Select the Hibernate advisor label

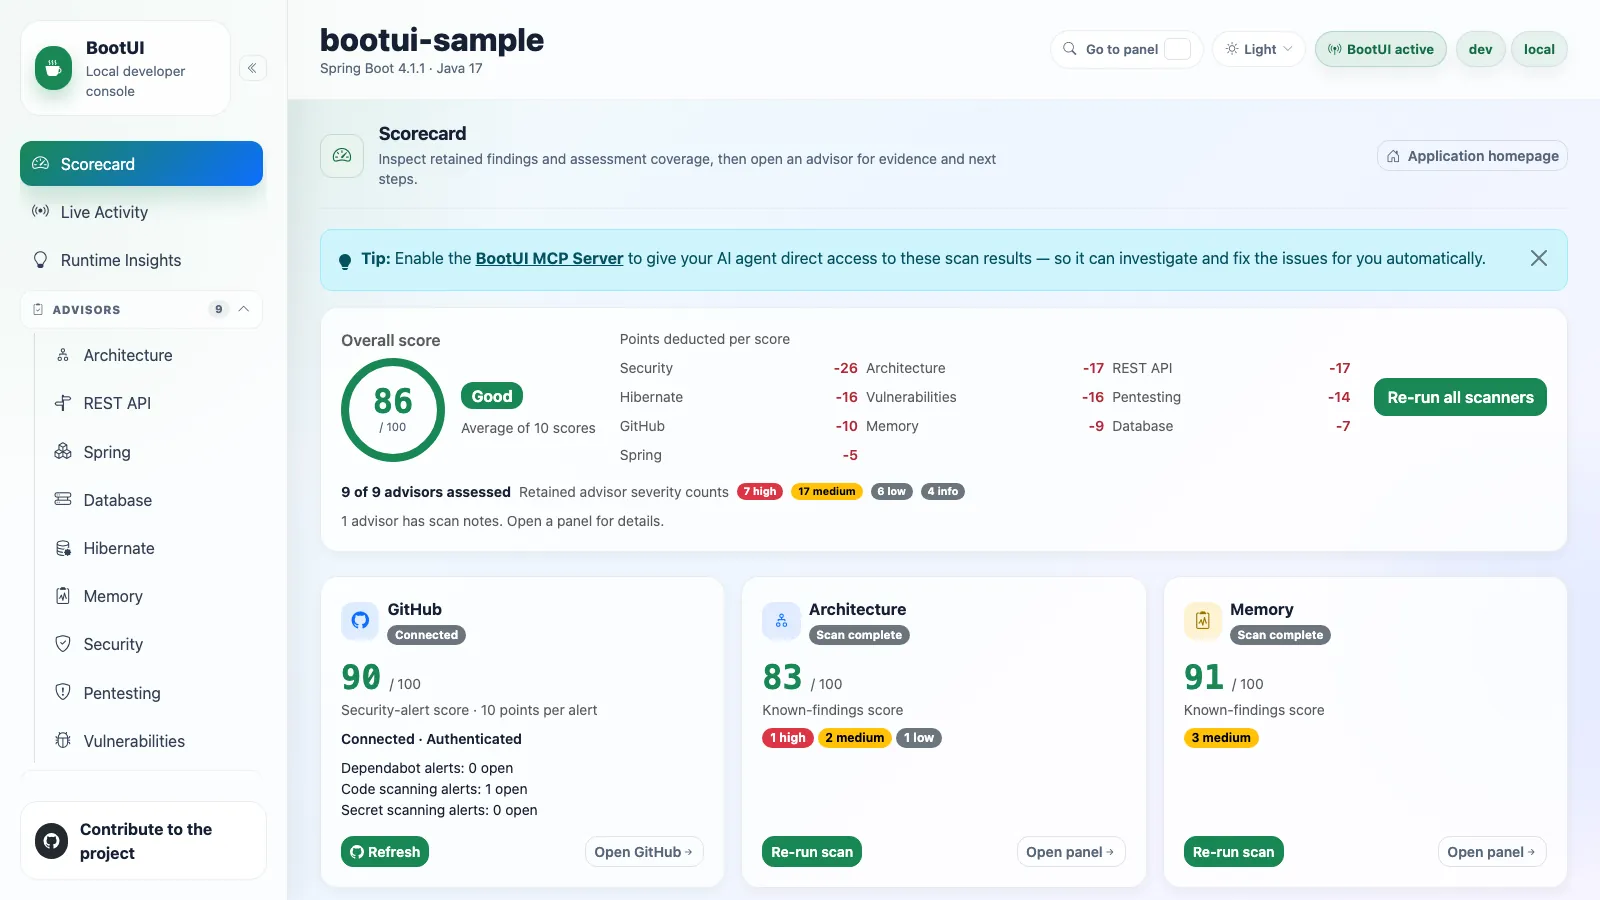click(x=119, y=548)
